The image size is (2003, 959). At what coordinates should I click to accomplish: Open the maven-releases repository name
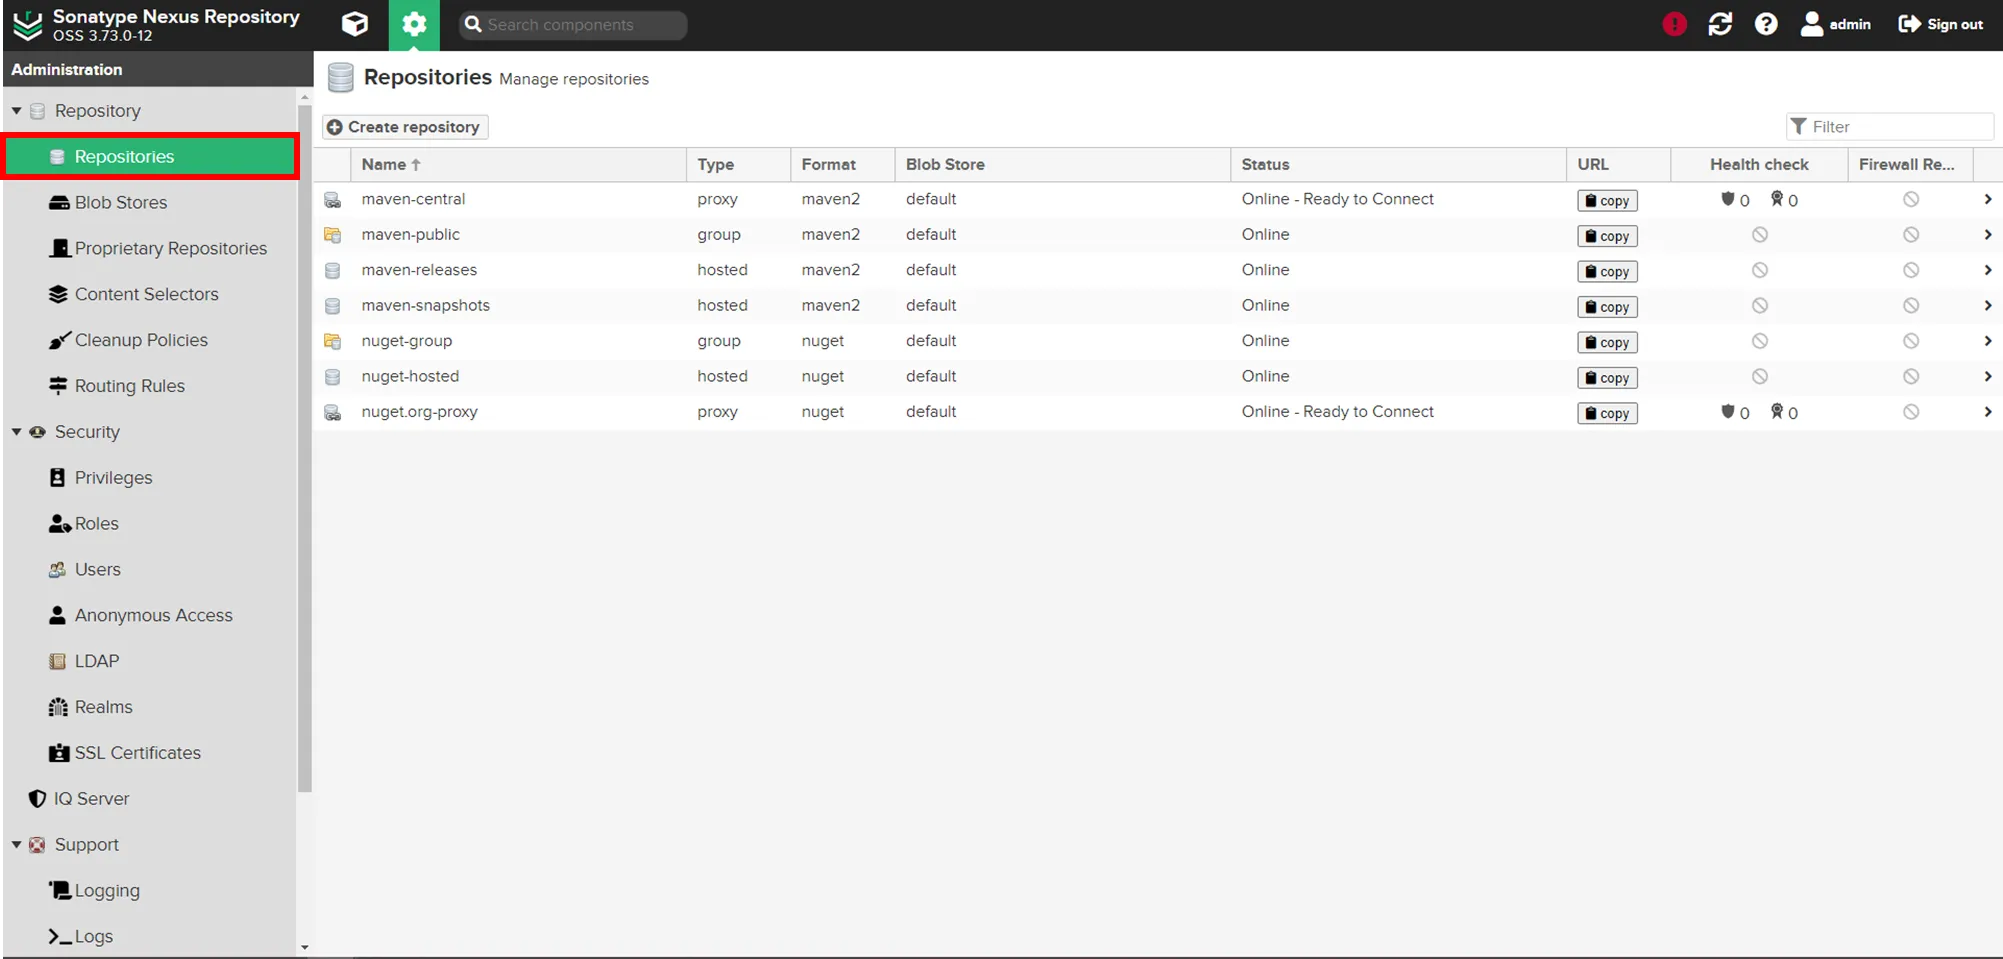tap(419, 270)
